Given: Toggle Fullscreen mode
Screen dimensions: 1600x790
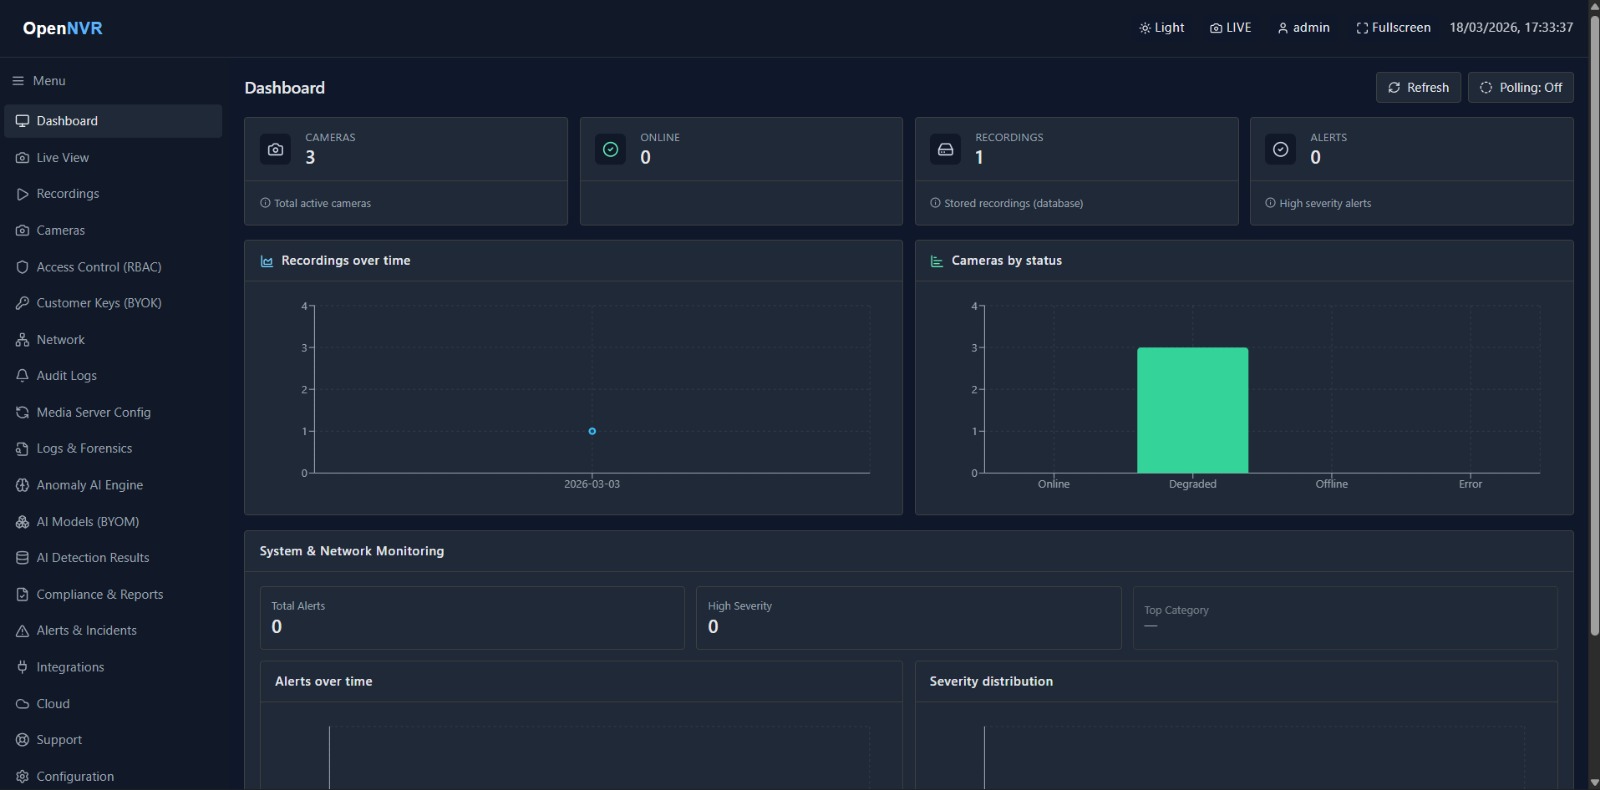Looking at the screenshot, I should coord(1393,28).
